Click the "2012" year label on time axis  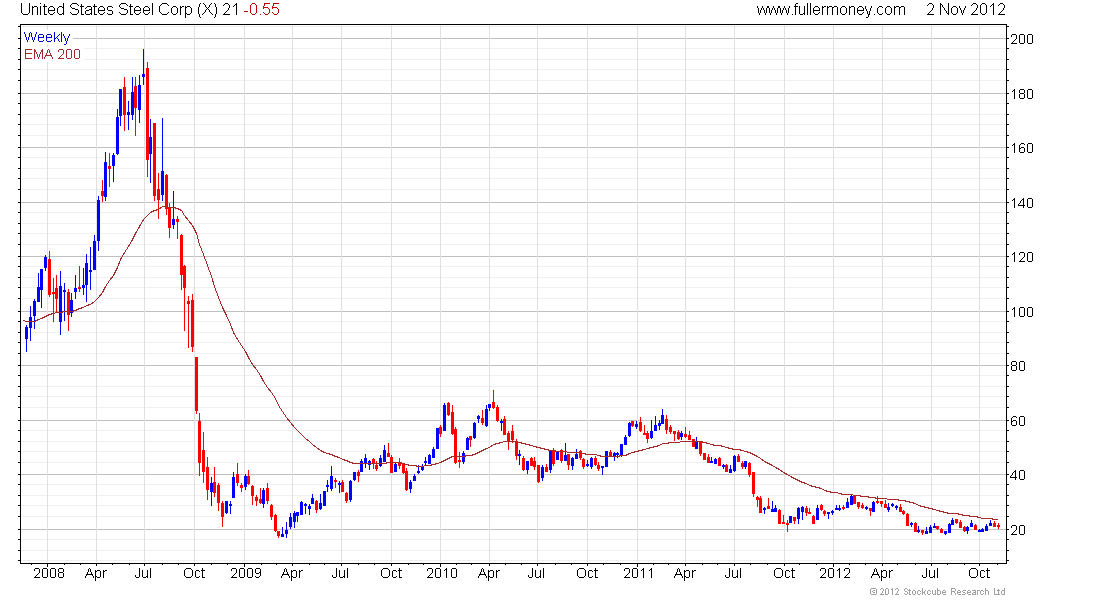[x=835, y=573]
